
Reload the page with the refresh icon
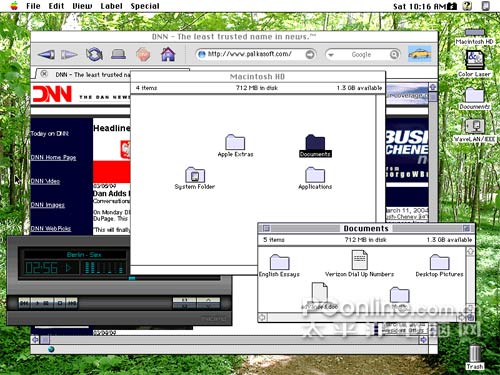[94, 54]
